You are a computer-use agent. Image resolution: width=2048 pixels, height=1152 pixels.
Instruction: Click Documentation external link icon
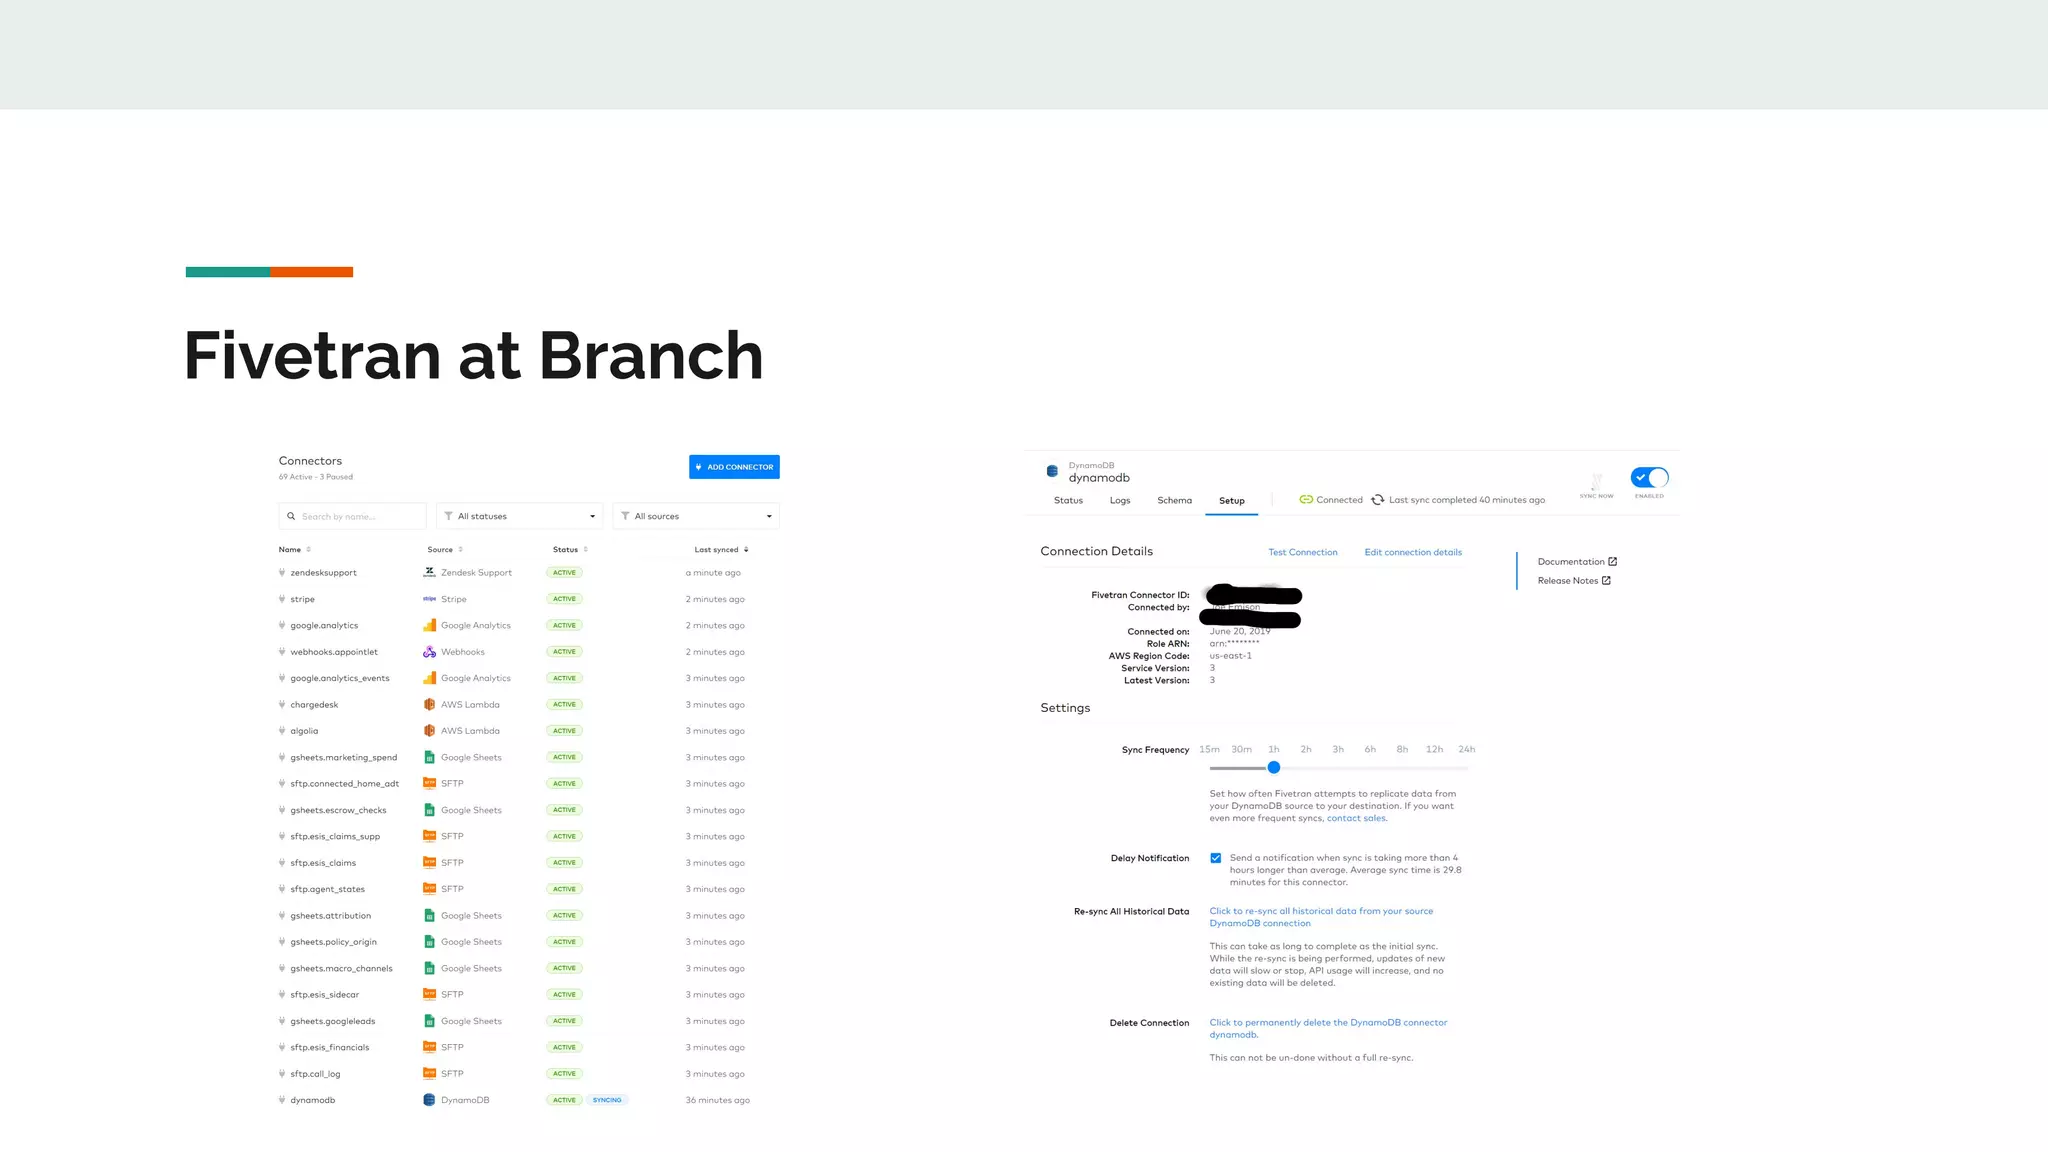1612,561
